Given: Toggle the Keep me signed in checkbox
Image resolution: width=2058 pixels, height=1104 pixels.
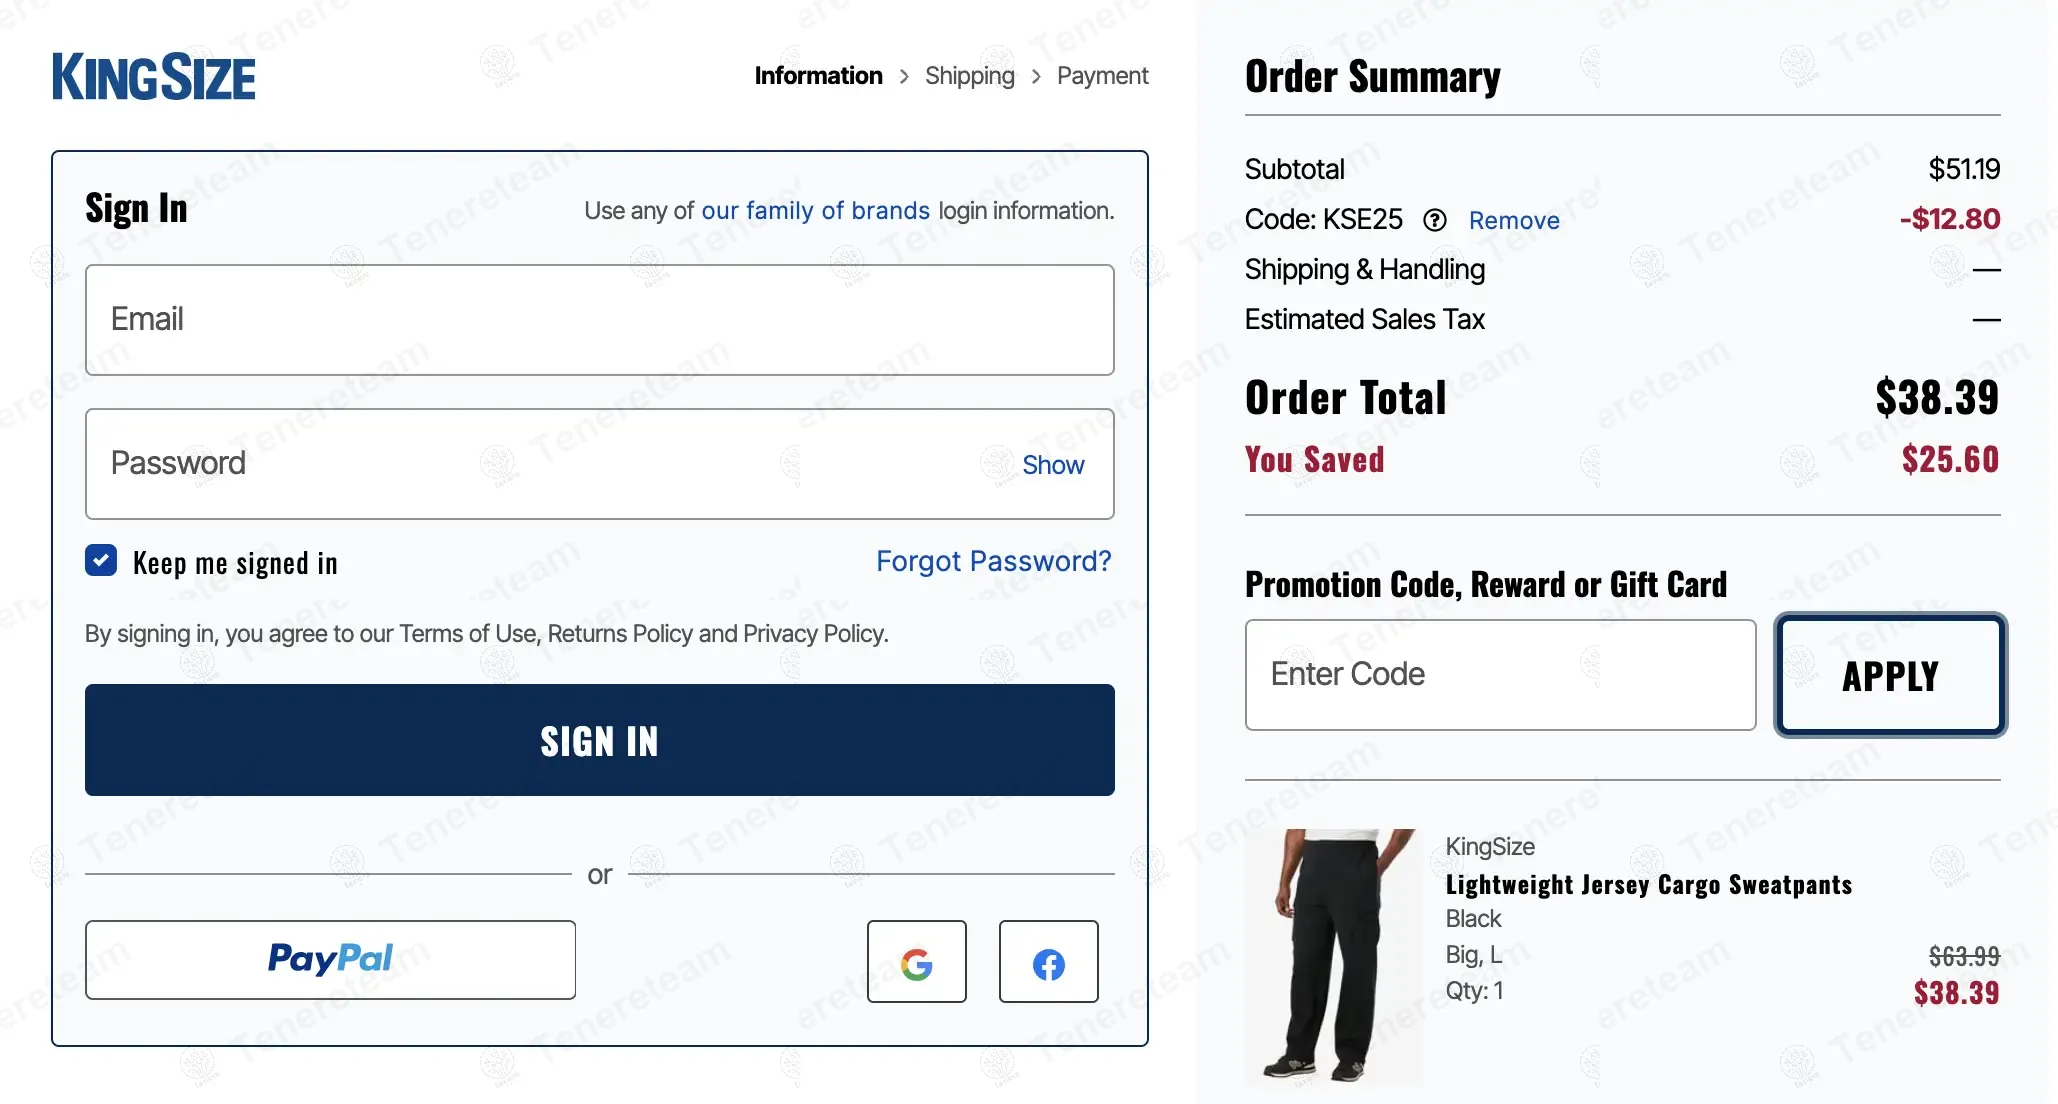Looking at the screenshot, I should coord(101,561).
